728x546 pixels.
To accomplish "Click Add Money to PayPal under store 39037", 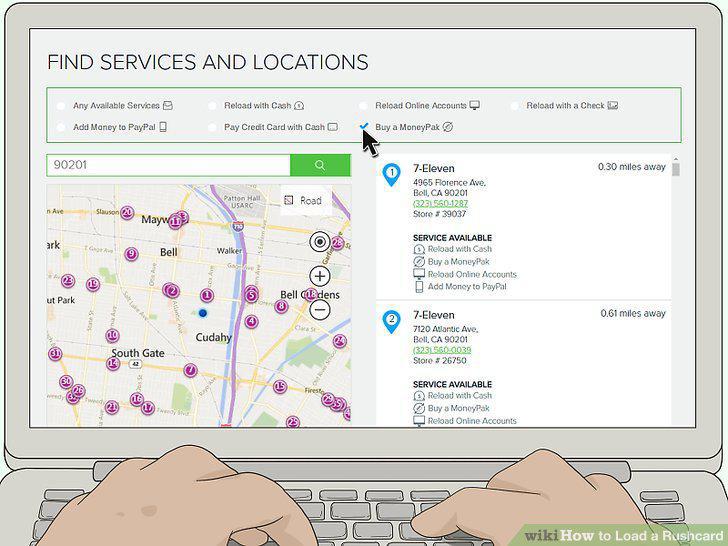I will coord(460,287).
